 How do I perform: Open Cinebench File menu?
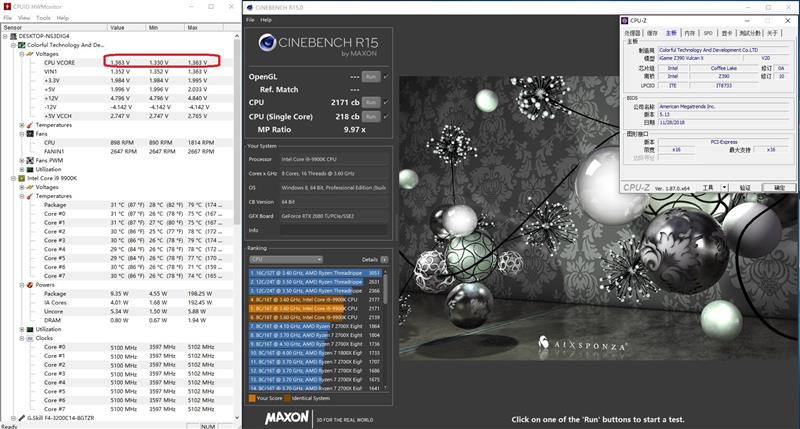click(250, 20)
